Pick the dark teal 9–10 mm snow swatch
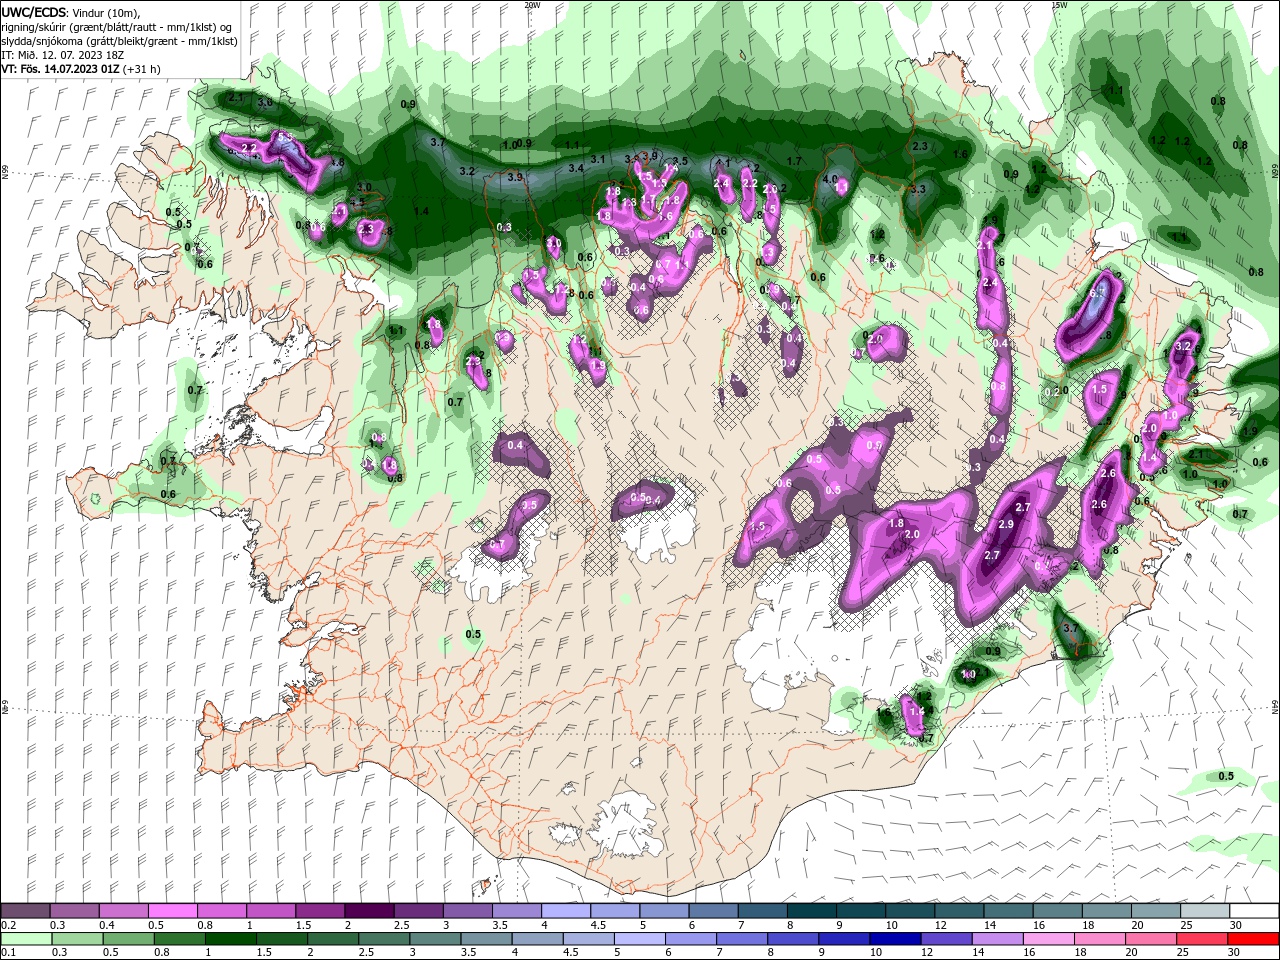 860,911
